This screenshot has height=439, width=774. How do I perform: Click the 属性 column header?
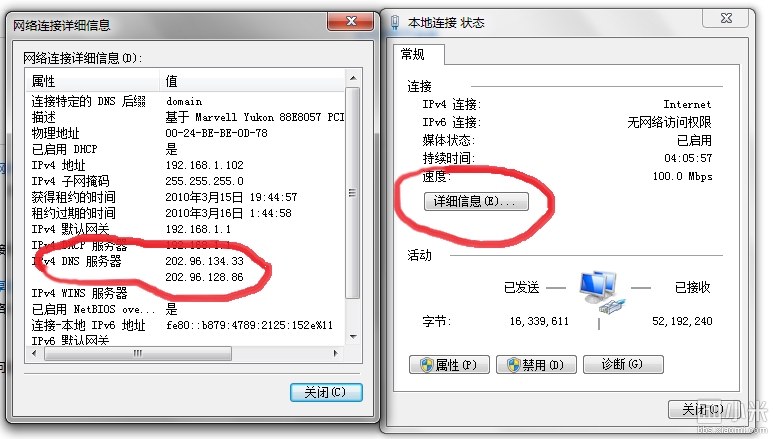[x=93, y=81]
